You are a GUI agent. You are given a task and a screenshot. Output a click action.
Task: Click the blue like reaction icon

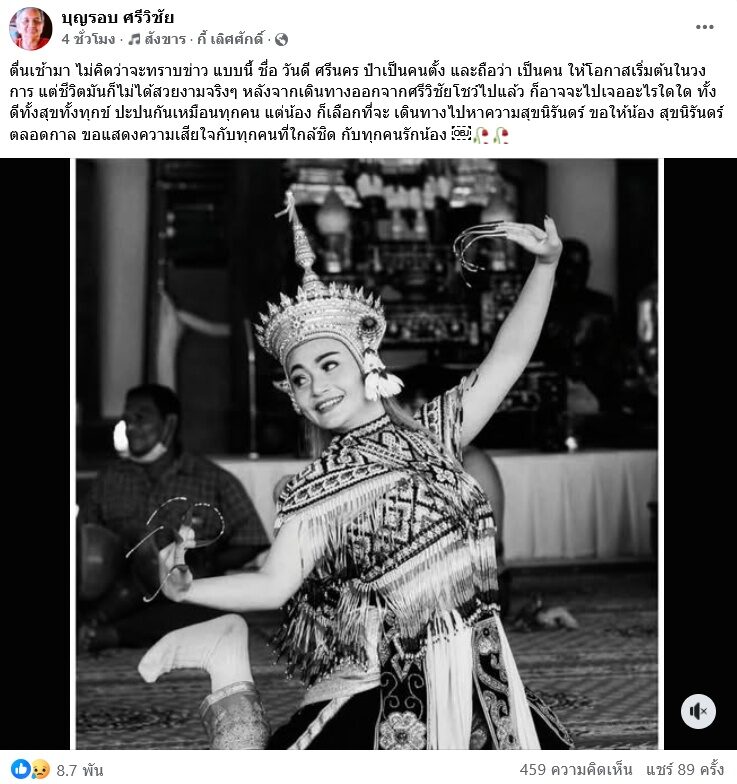[x=20, y=768]
